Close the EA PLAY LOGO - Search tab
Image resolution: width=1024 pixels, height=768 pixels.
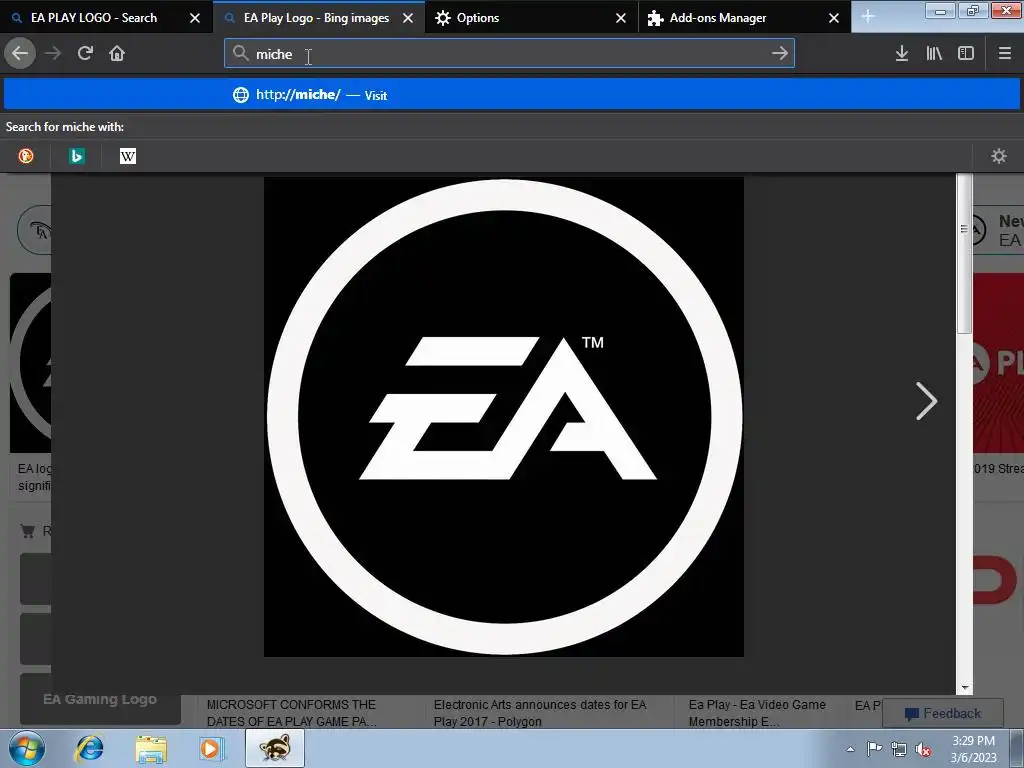195,18
